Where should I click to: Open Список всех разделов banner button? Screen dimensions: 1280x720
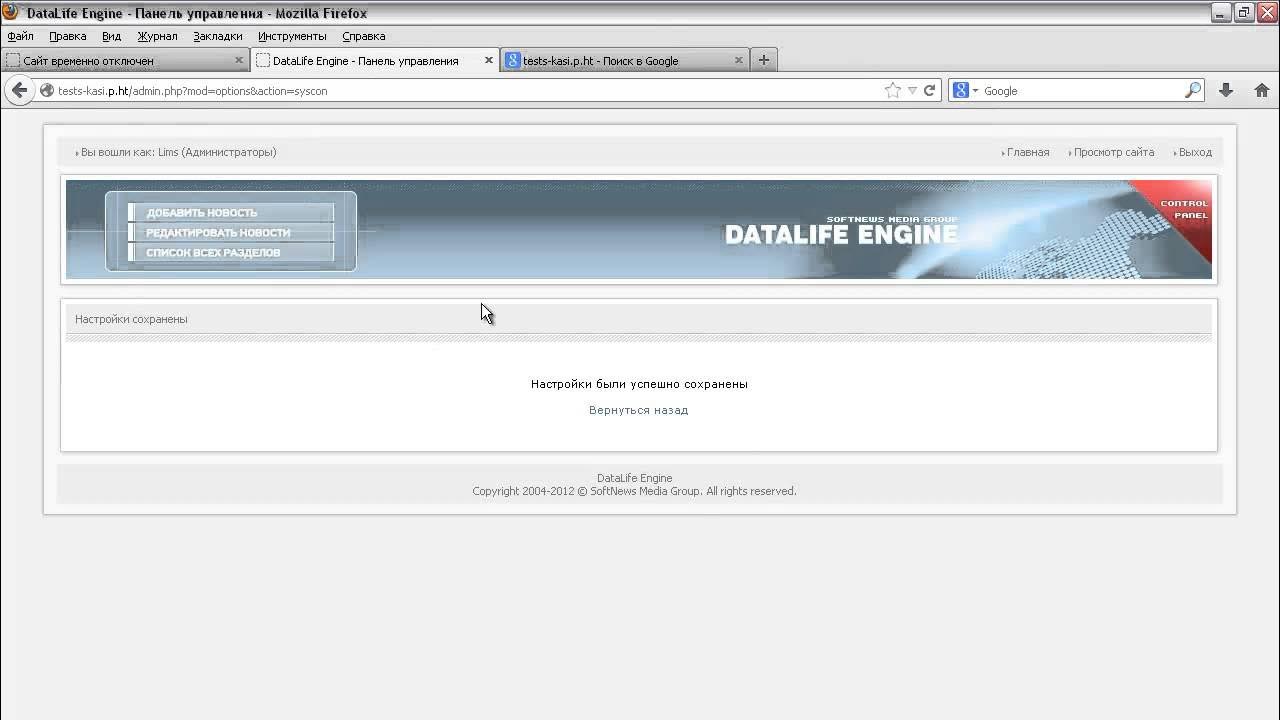point(231,252)
